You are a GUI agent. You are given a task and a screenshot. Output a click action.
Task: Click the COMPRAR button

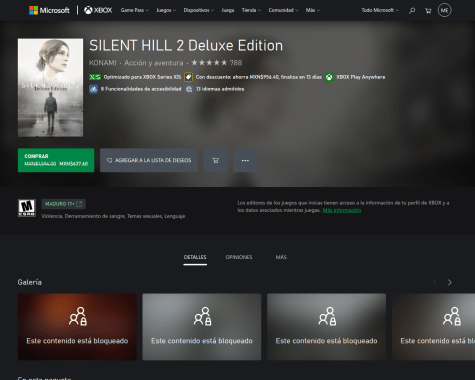coord(56,160)
